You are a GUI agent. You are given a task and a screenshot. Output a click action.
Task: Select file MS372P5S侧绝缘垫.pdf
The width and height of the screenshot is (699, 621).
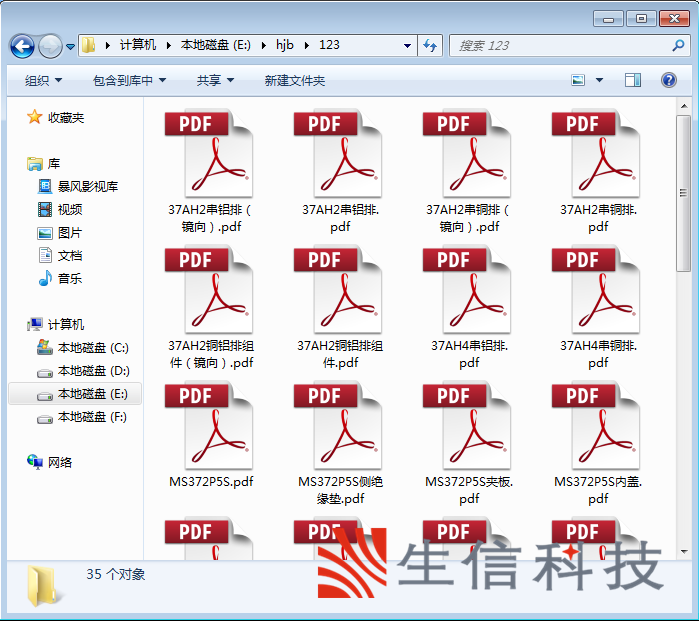(340, 443)
